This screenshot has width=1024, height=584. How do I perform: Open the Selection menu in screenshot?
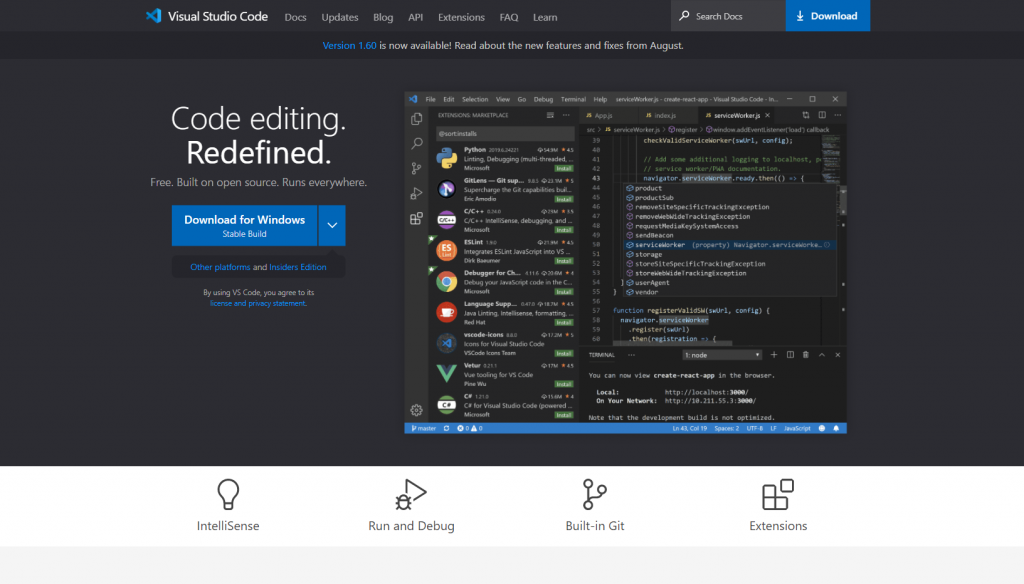click(x=475, y=99)
